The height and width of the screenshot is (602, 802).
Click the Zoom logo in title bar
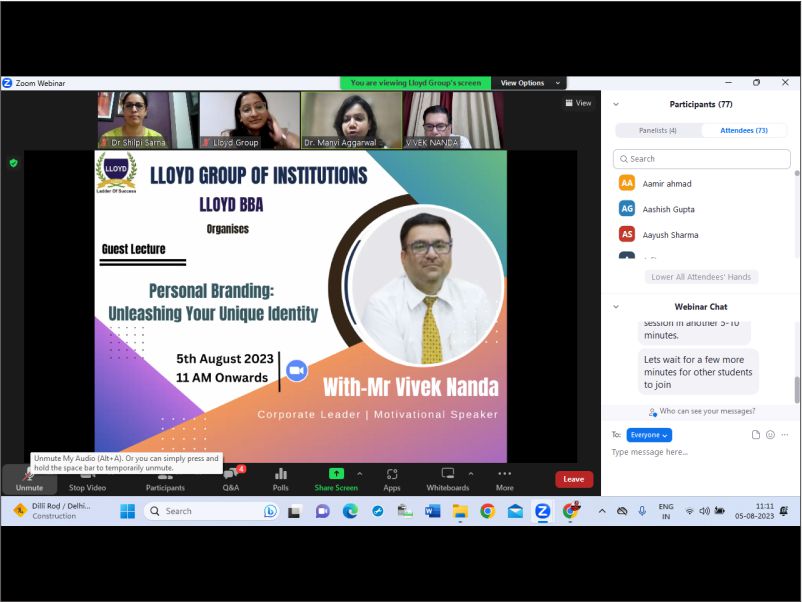(8, 83)
